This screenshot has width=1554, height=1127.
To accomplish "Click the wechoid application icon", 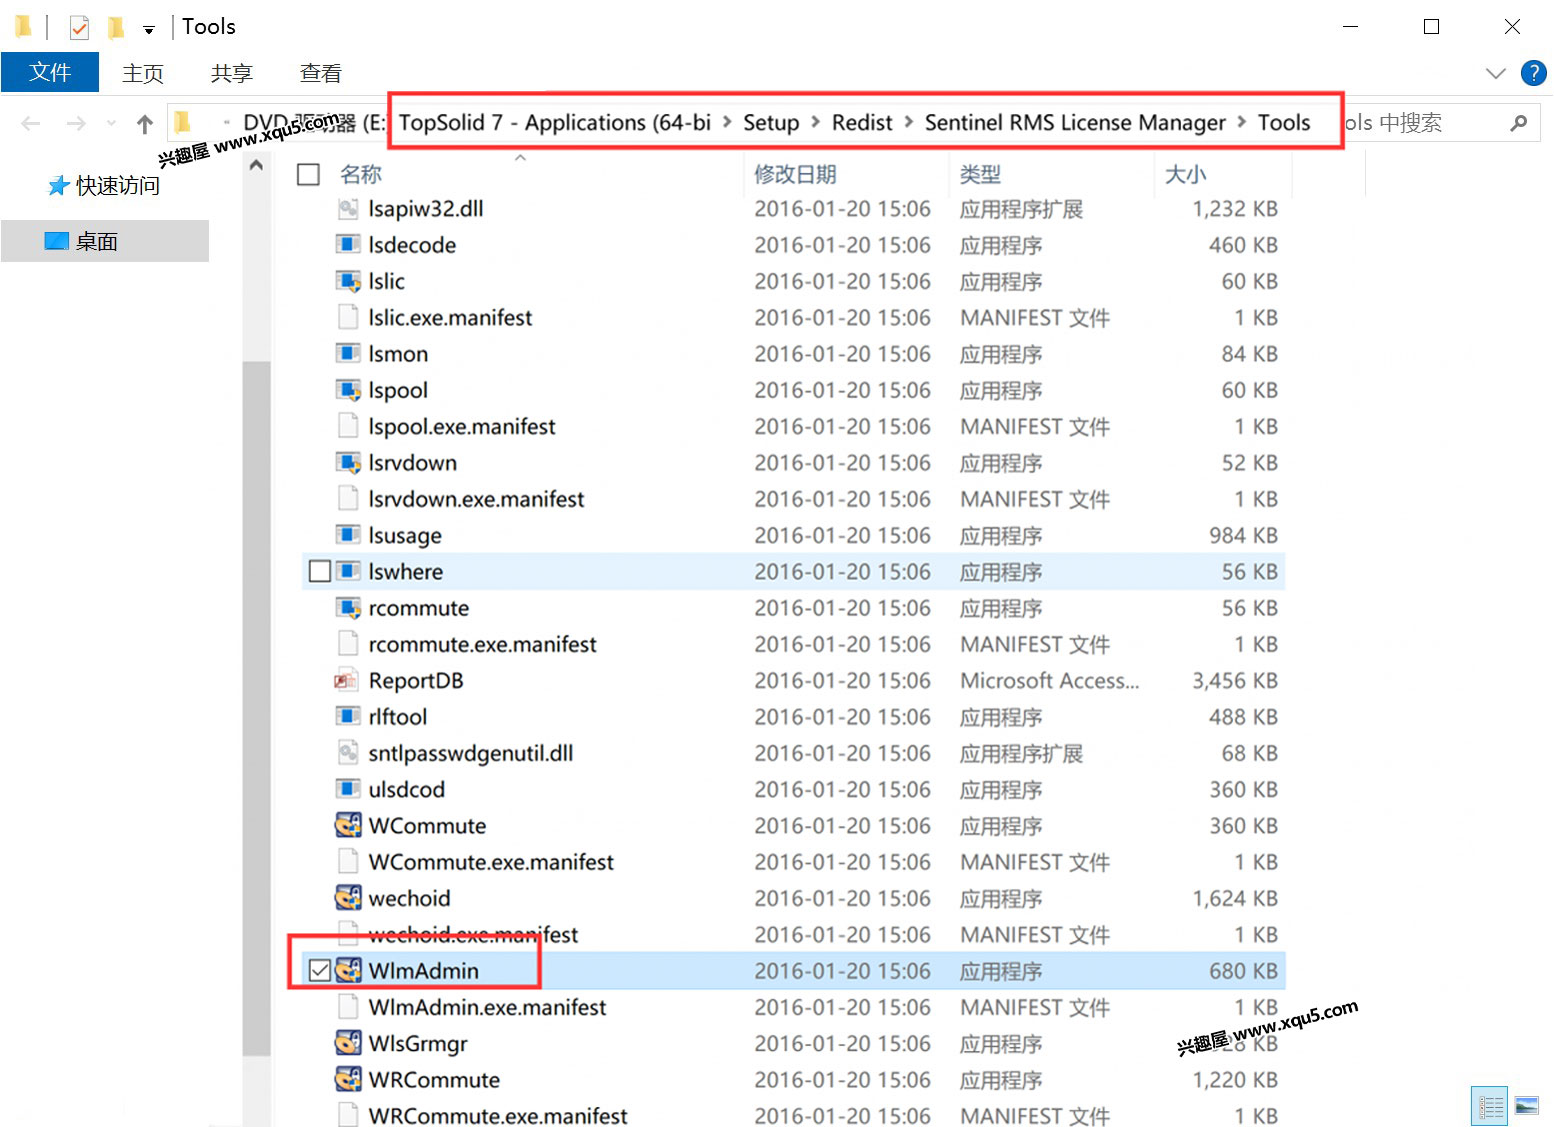I will pyautogui.click(x=348, y=898).
